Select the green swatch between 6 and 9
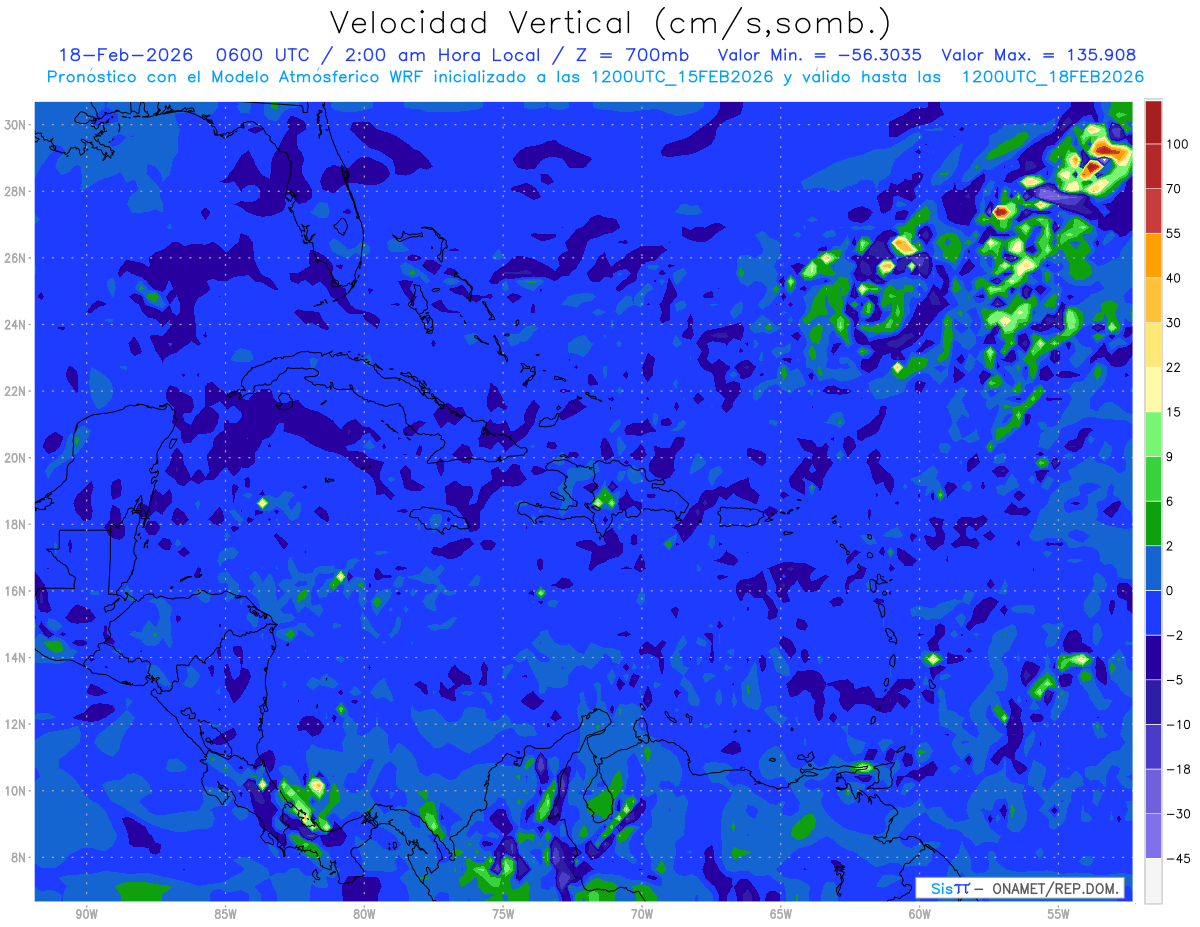The height and width of the screenshot is (927, 1200). (1153, 478)
